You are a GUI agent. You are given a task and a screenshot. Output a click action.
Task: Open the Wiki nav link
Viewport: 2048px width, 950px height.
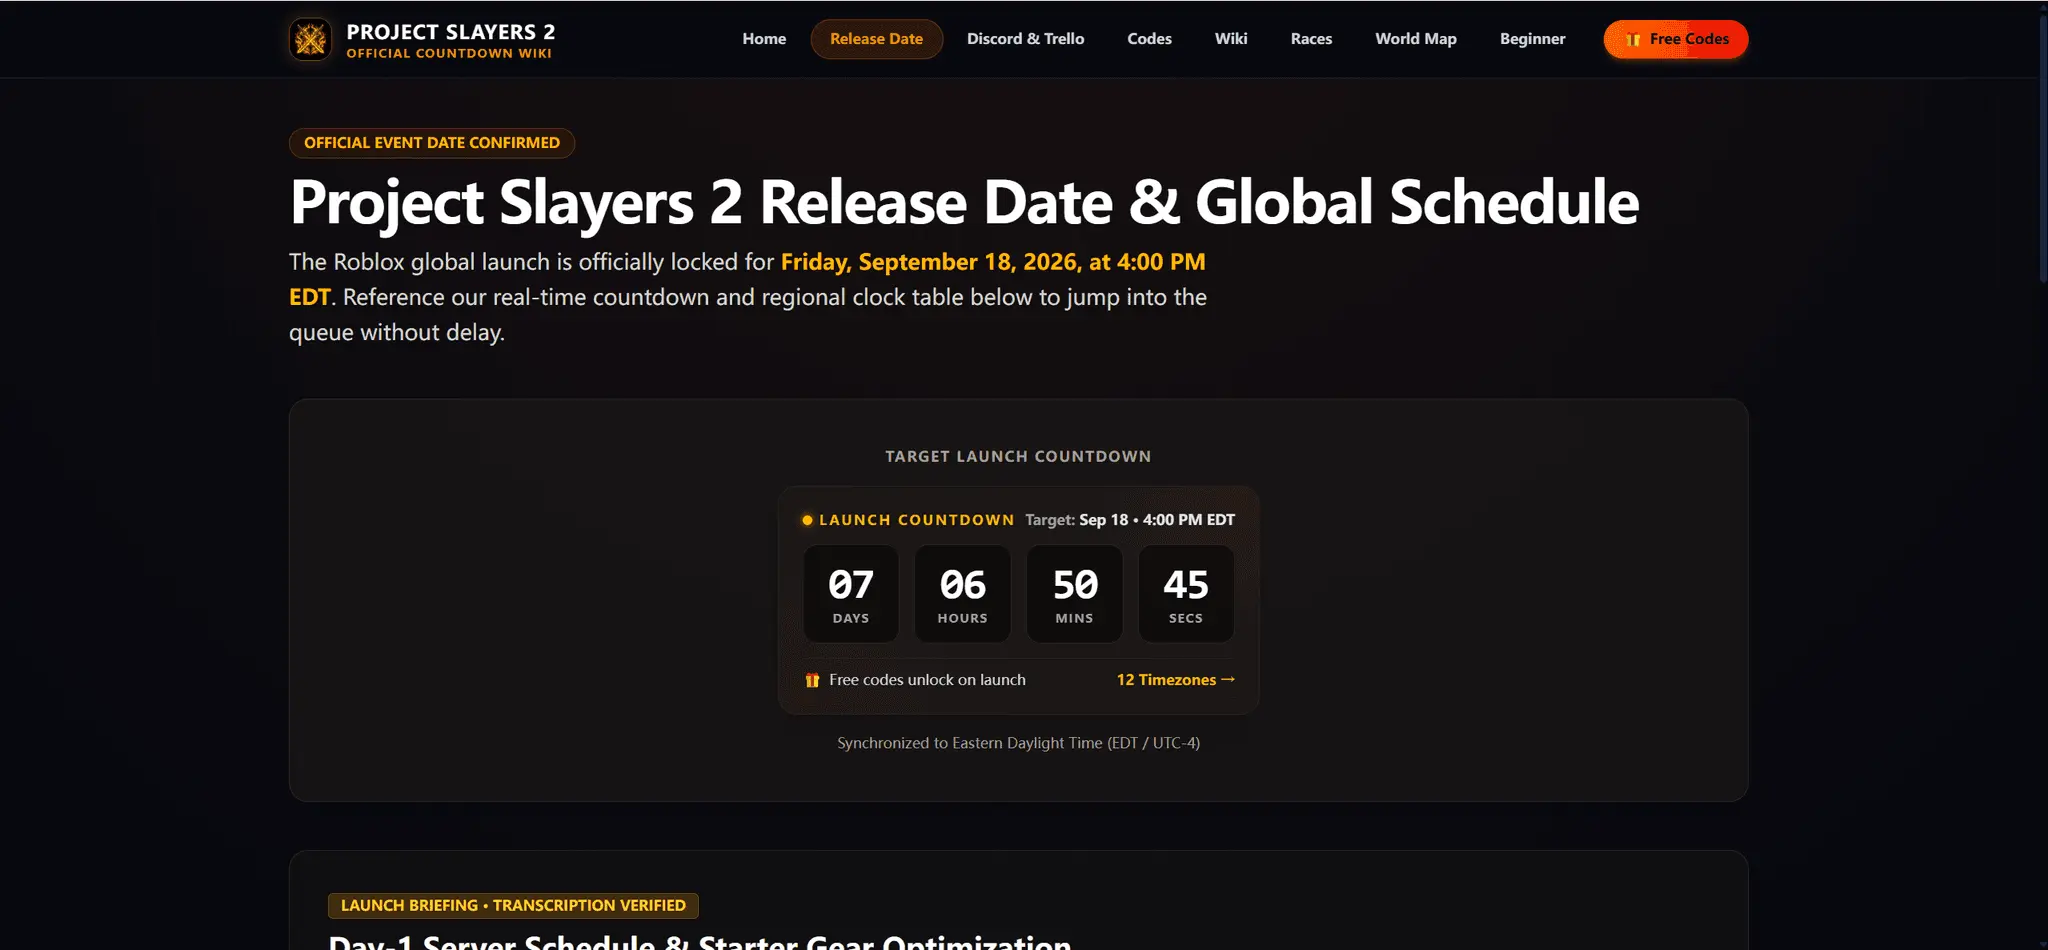[1231, 39]
